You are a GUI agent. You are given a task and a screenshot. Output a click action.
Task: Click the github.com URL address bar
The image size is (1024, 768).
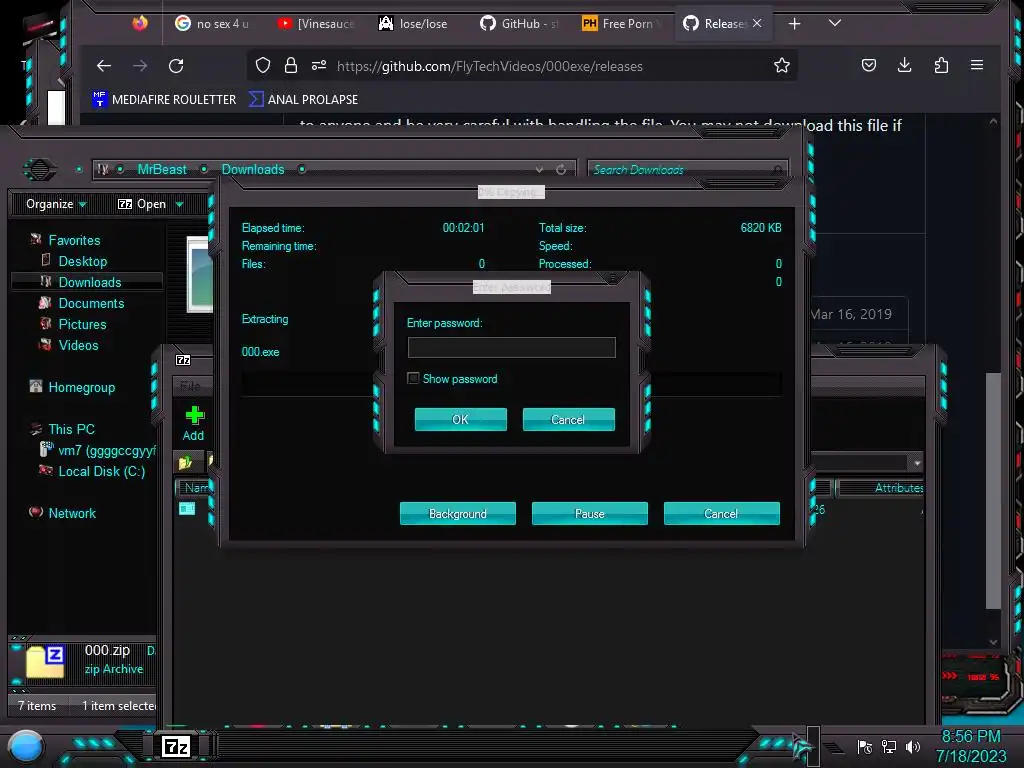(x=490, y=66)
